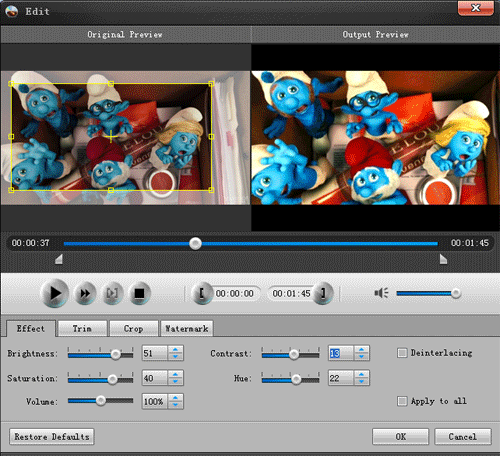This screenshot has height=456, width=500.
Task: Click trim end time 00:01:45 field
Action: coord(291,293)
